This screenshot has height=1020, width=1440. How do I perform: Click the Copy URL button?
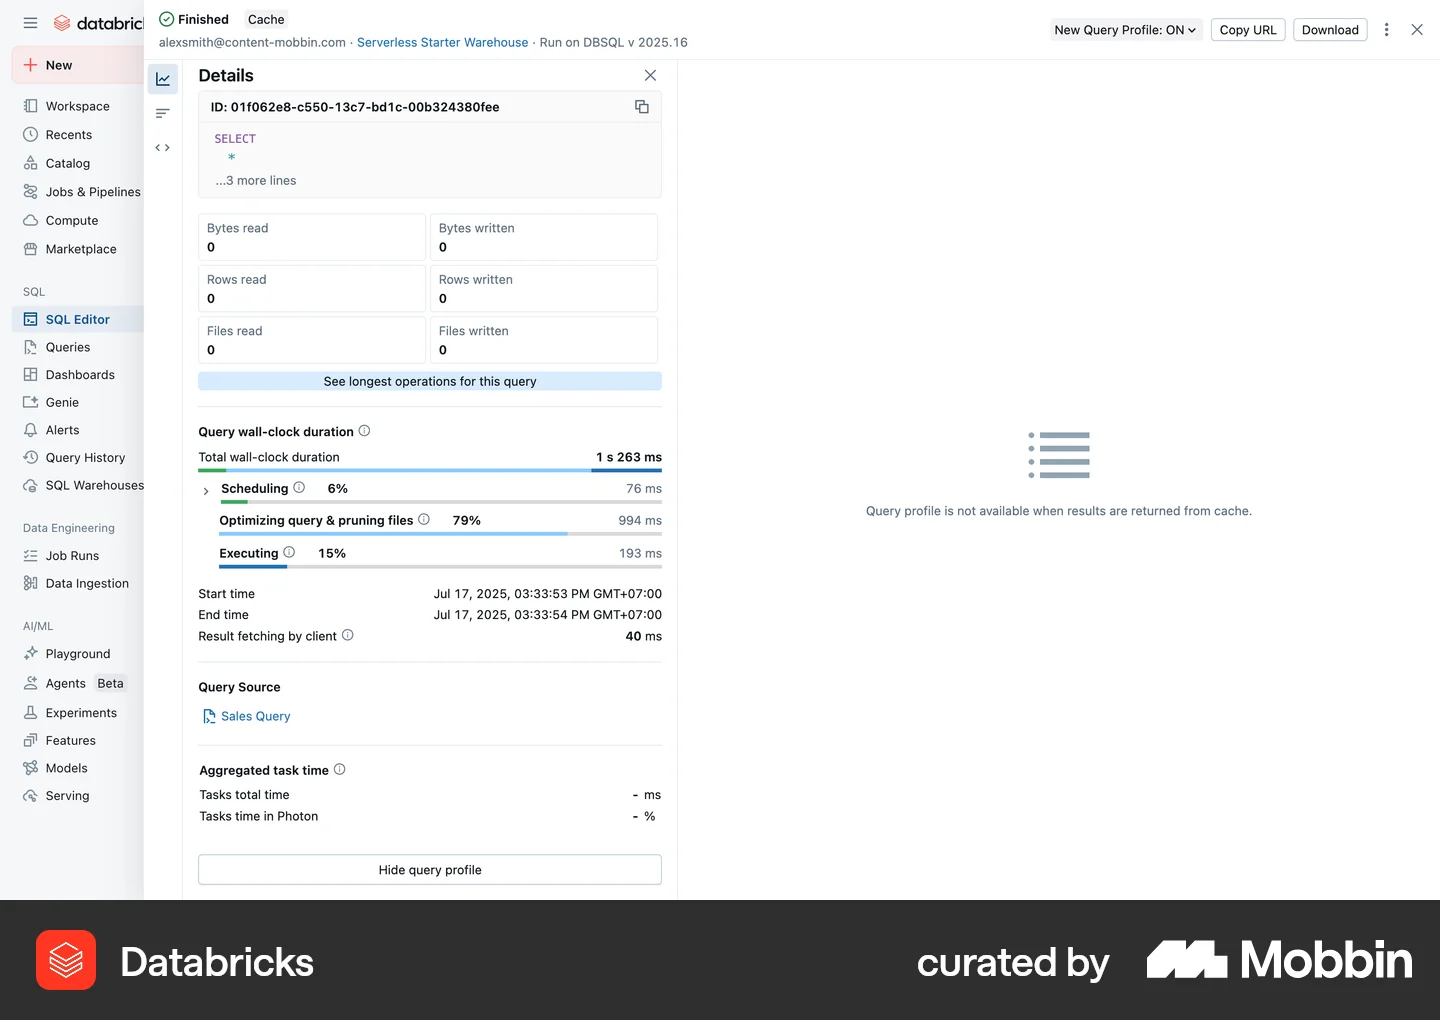(1248, 30)
